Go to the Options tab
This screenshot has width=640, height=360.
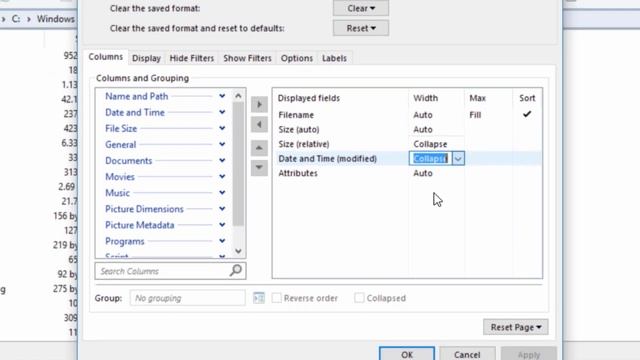tap(296, 58)
